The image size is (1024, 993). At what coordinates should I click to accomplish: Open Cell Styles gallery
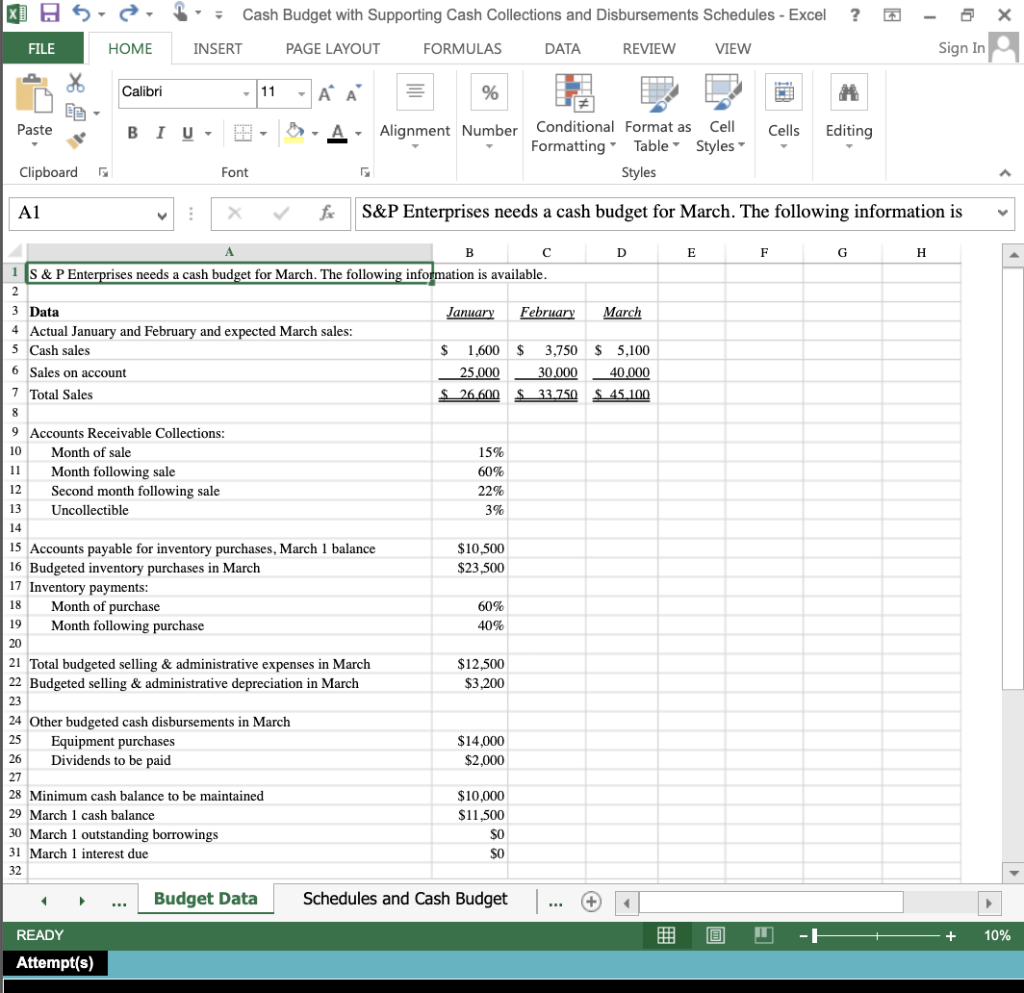[722, 113]
